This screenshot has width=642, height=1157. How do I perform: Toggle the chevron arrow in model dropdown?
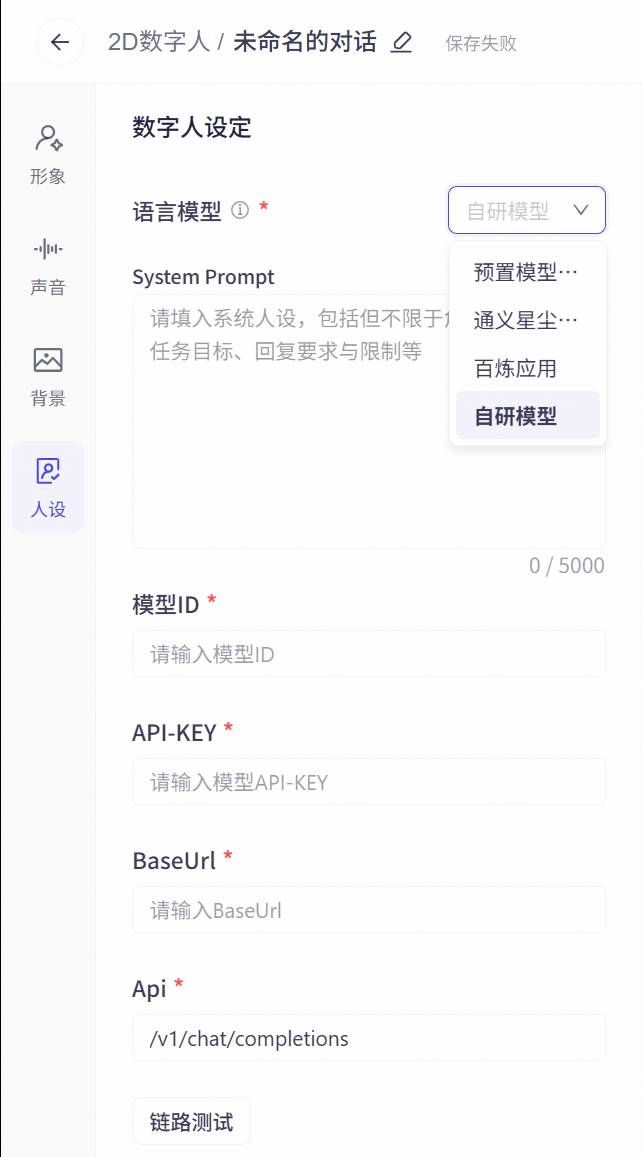pos(581,210)
